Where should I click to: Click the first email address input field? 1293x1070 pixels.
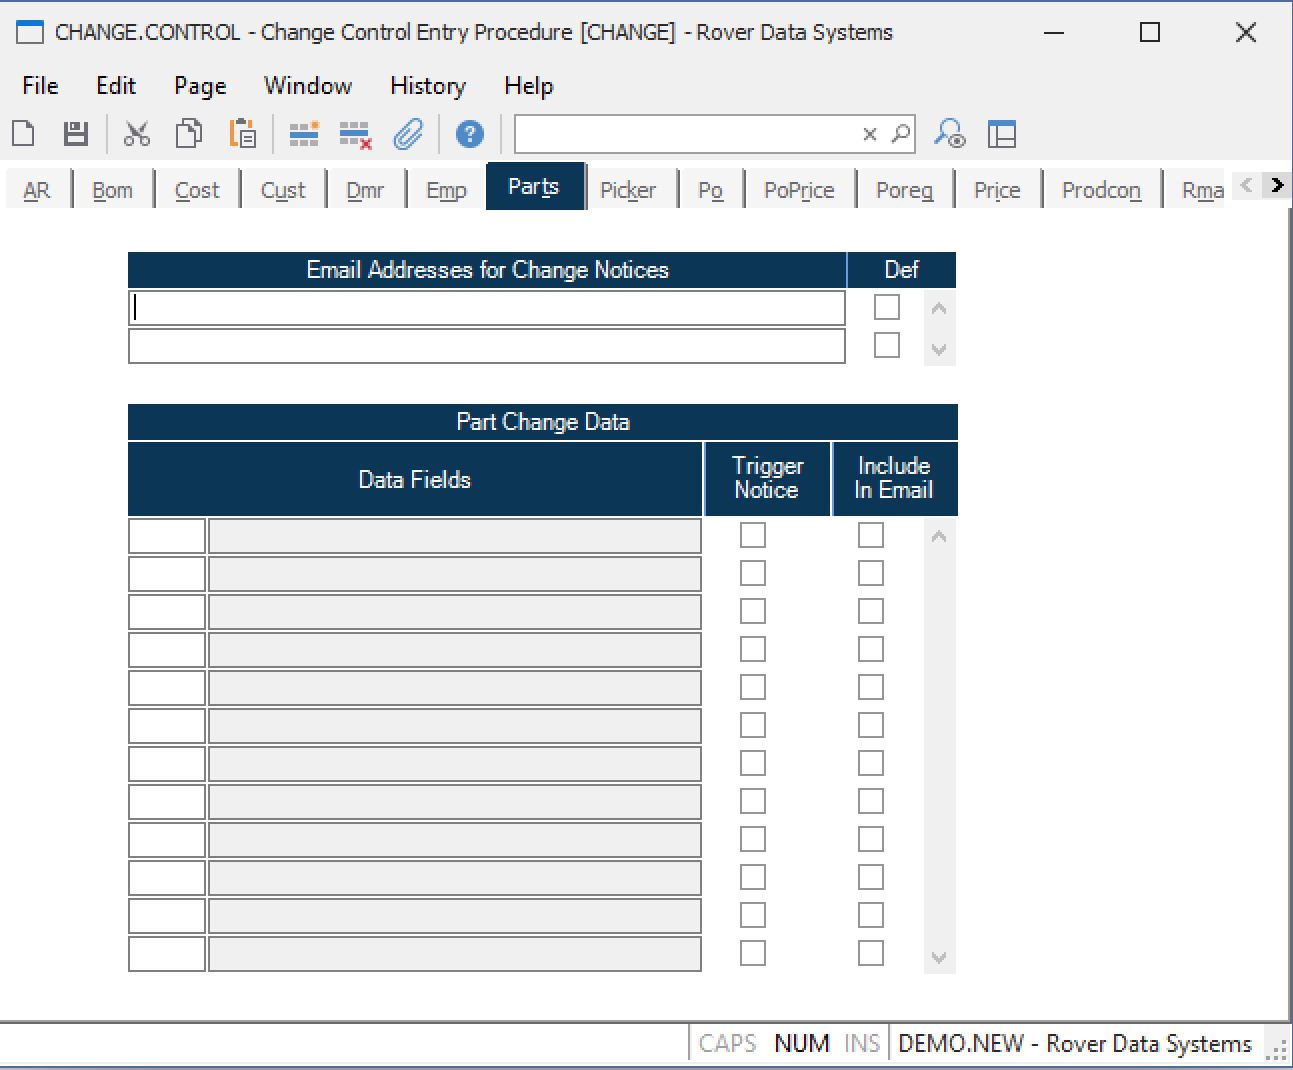point(487,308)
